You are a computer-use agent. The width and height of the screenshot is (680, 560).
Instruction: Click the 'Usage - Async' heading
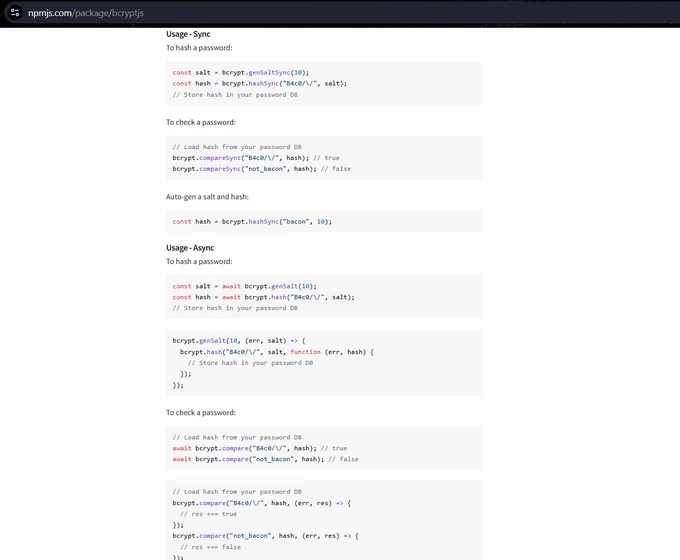[190, 248]
